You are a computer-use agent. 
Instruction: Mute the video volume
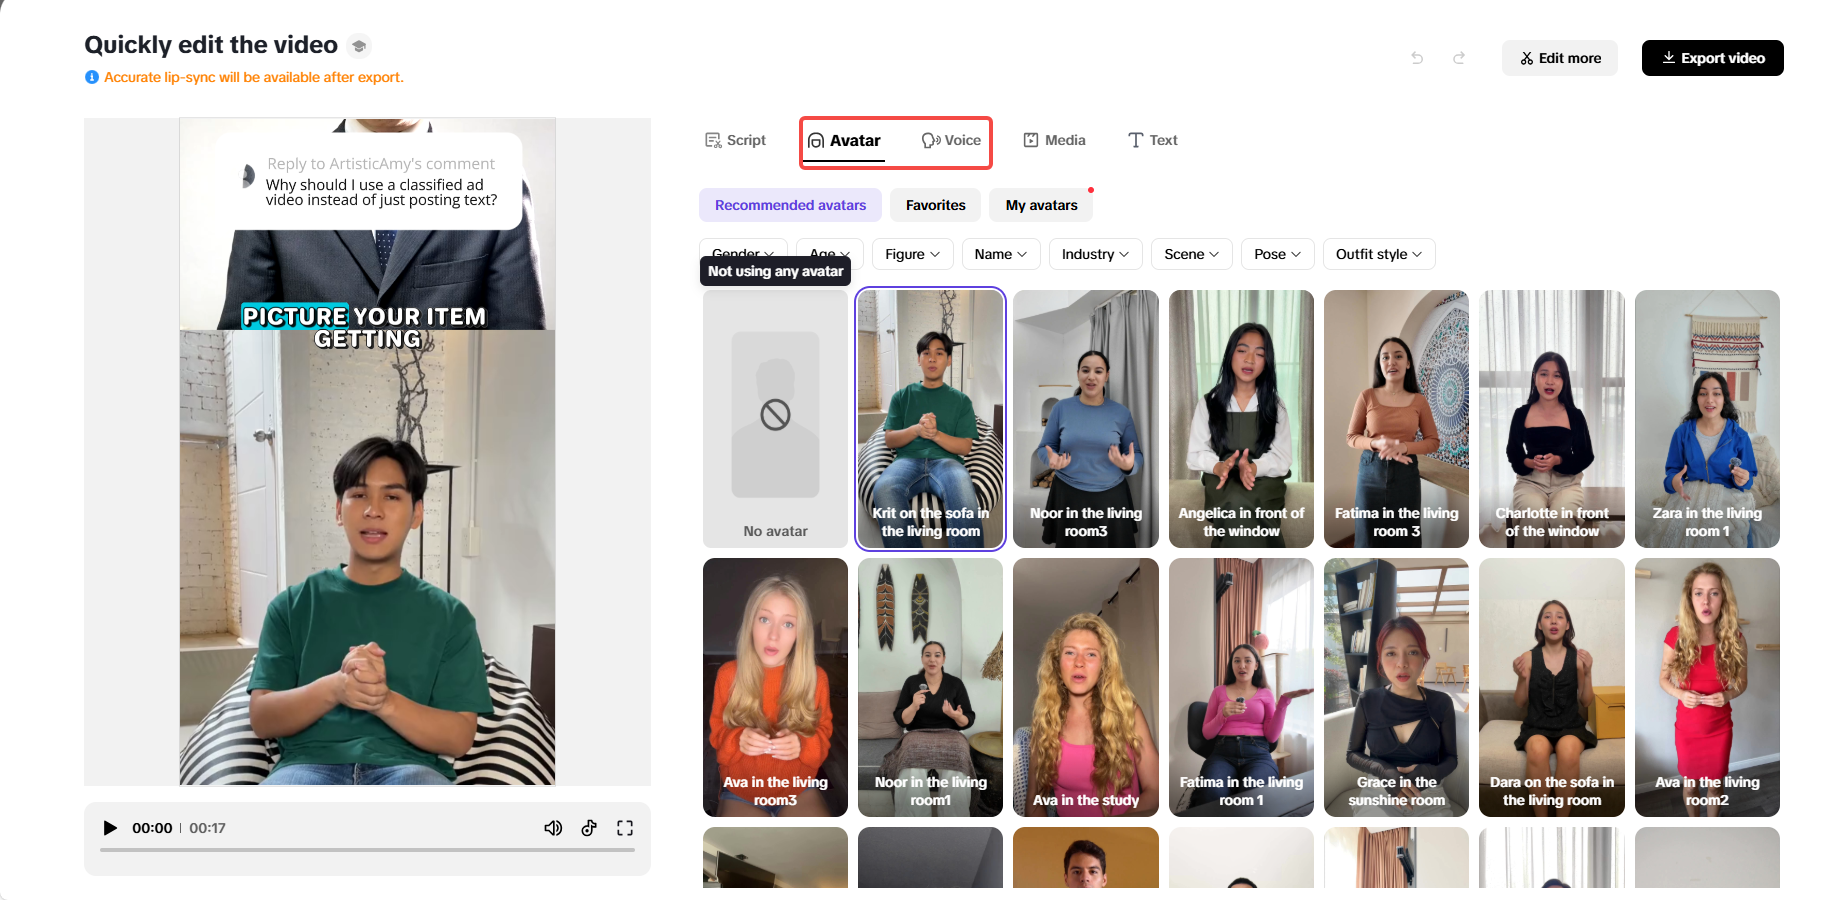click(x=553, y=828)
